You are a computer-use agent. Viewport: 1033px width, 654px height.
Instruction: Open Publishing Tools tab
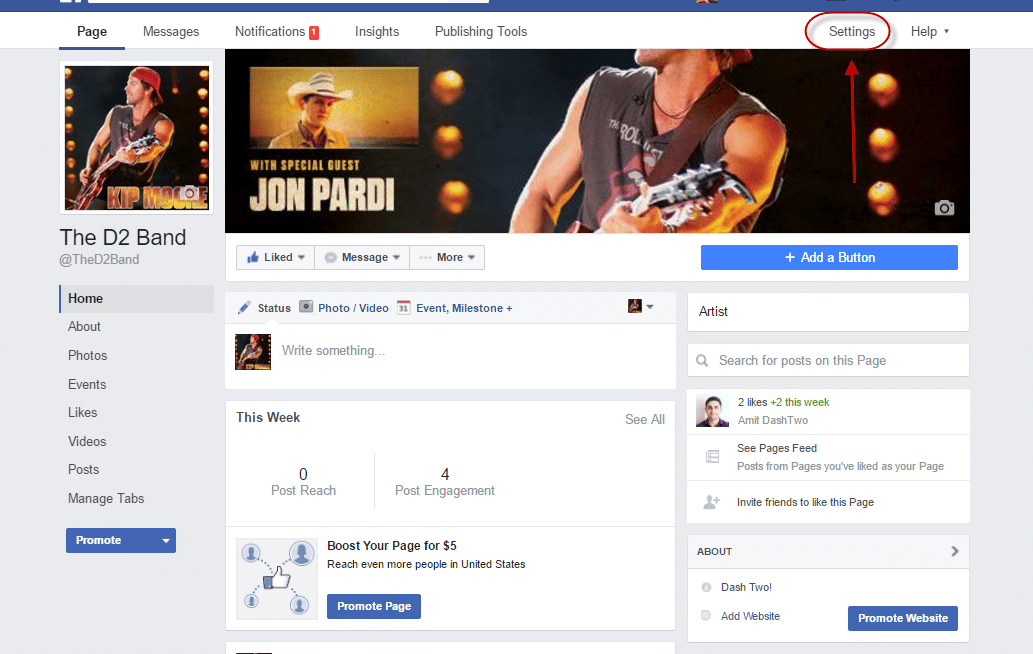click(481, 32)
